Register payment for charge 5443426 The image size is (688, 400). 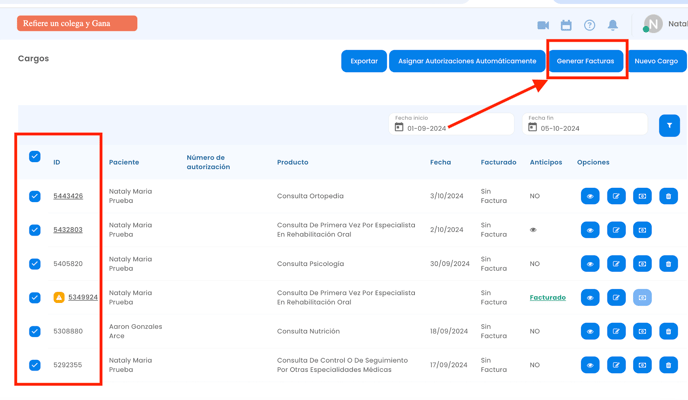point(642,196)
